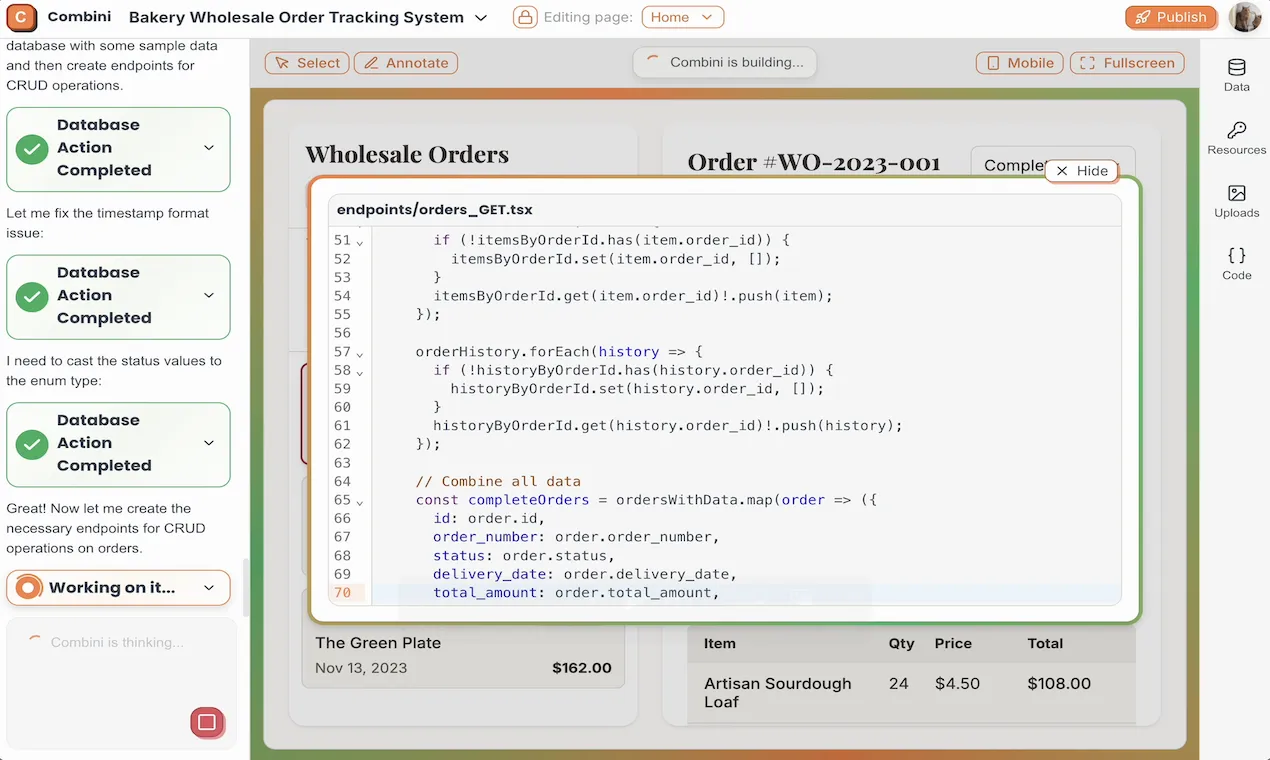
Task: Toggle the Select mode button
Action: [307, 63]
